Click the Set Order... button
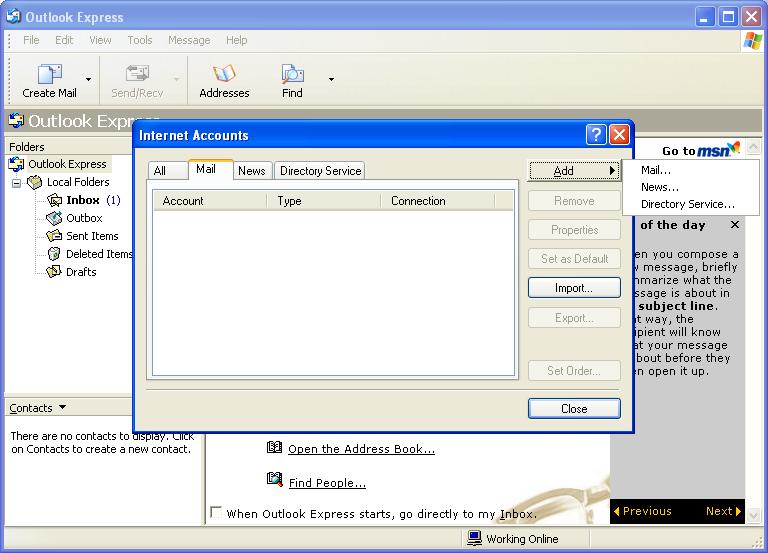The image size is (768, 553). coord(574,371)
